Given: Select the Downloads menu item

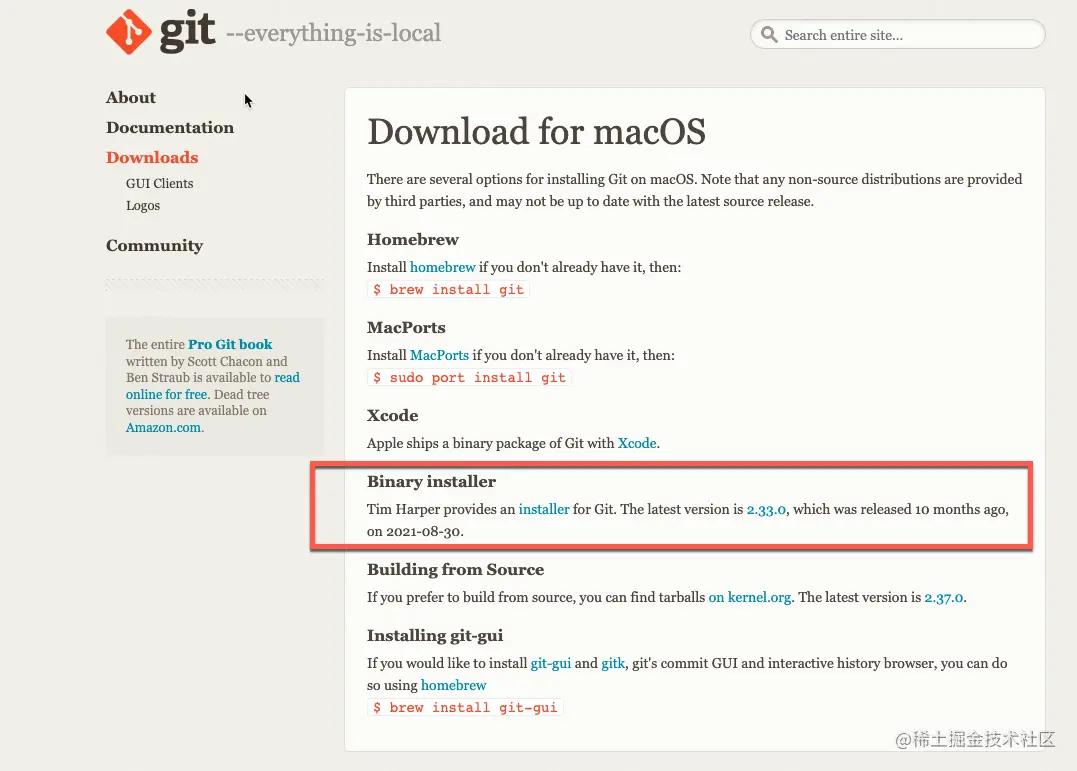Looking at the screenshot, I should [x=152, y=157].
